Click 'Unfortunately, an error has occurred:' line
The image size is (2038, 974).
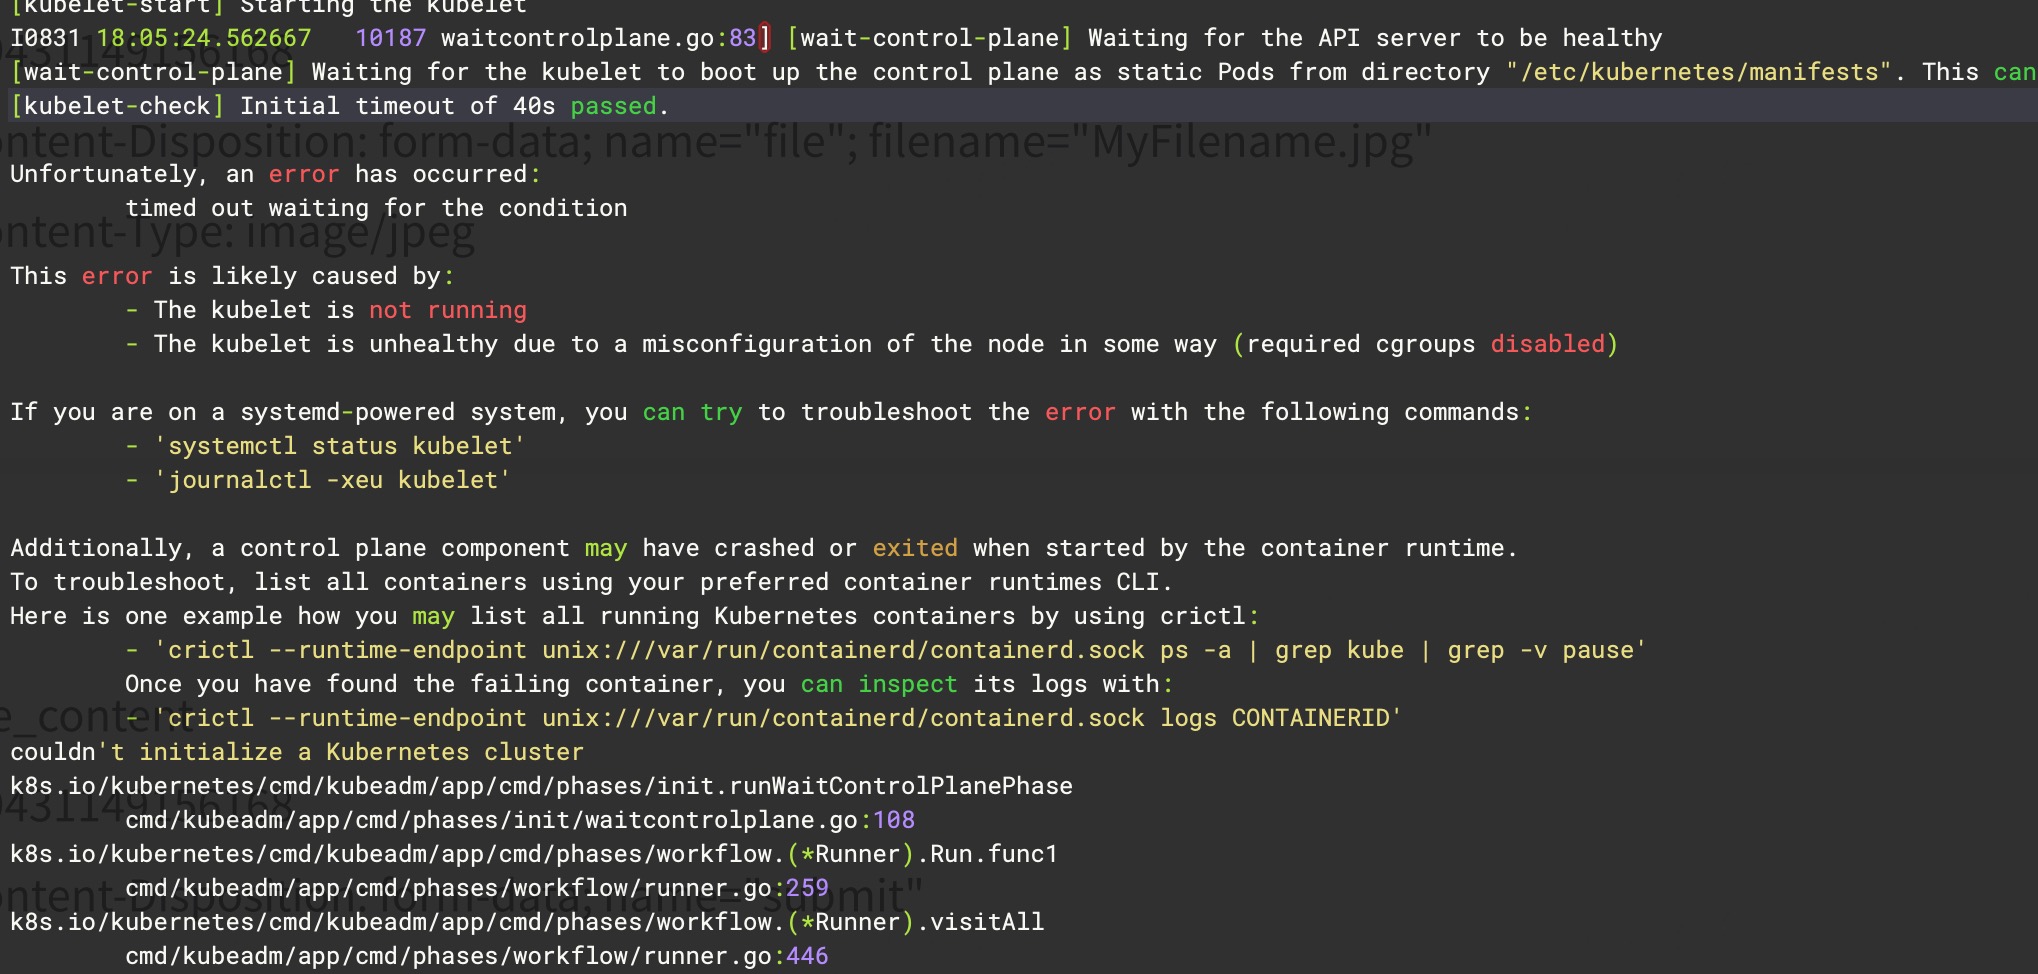tap(276, 174)
